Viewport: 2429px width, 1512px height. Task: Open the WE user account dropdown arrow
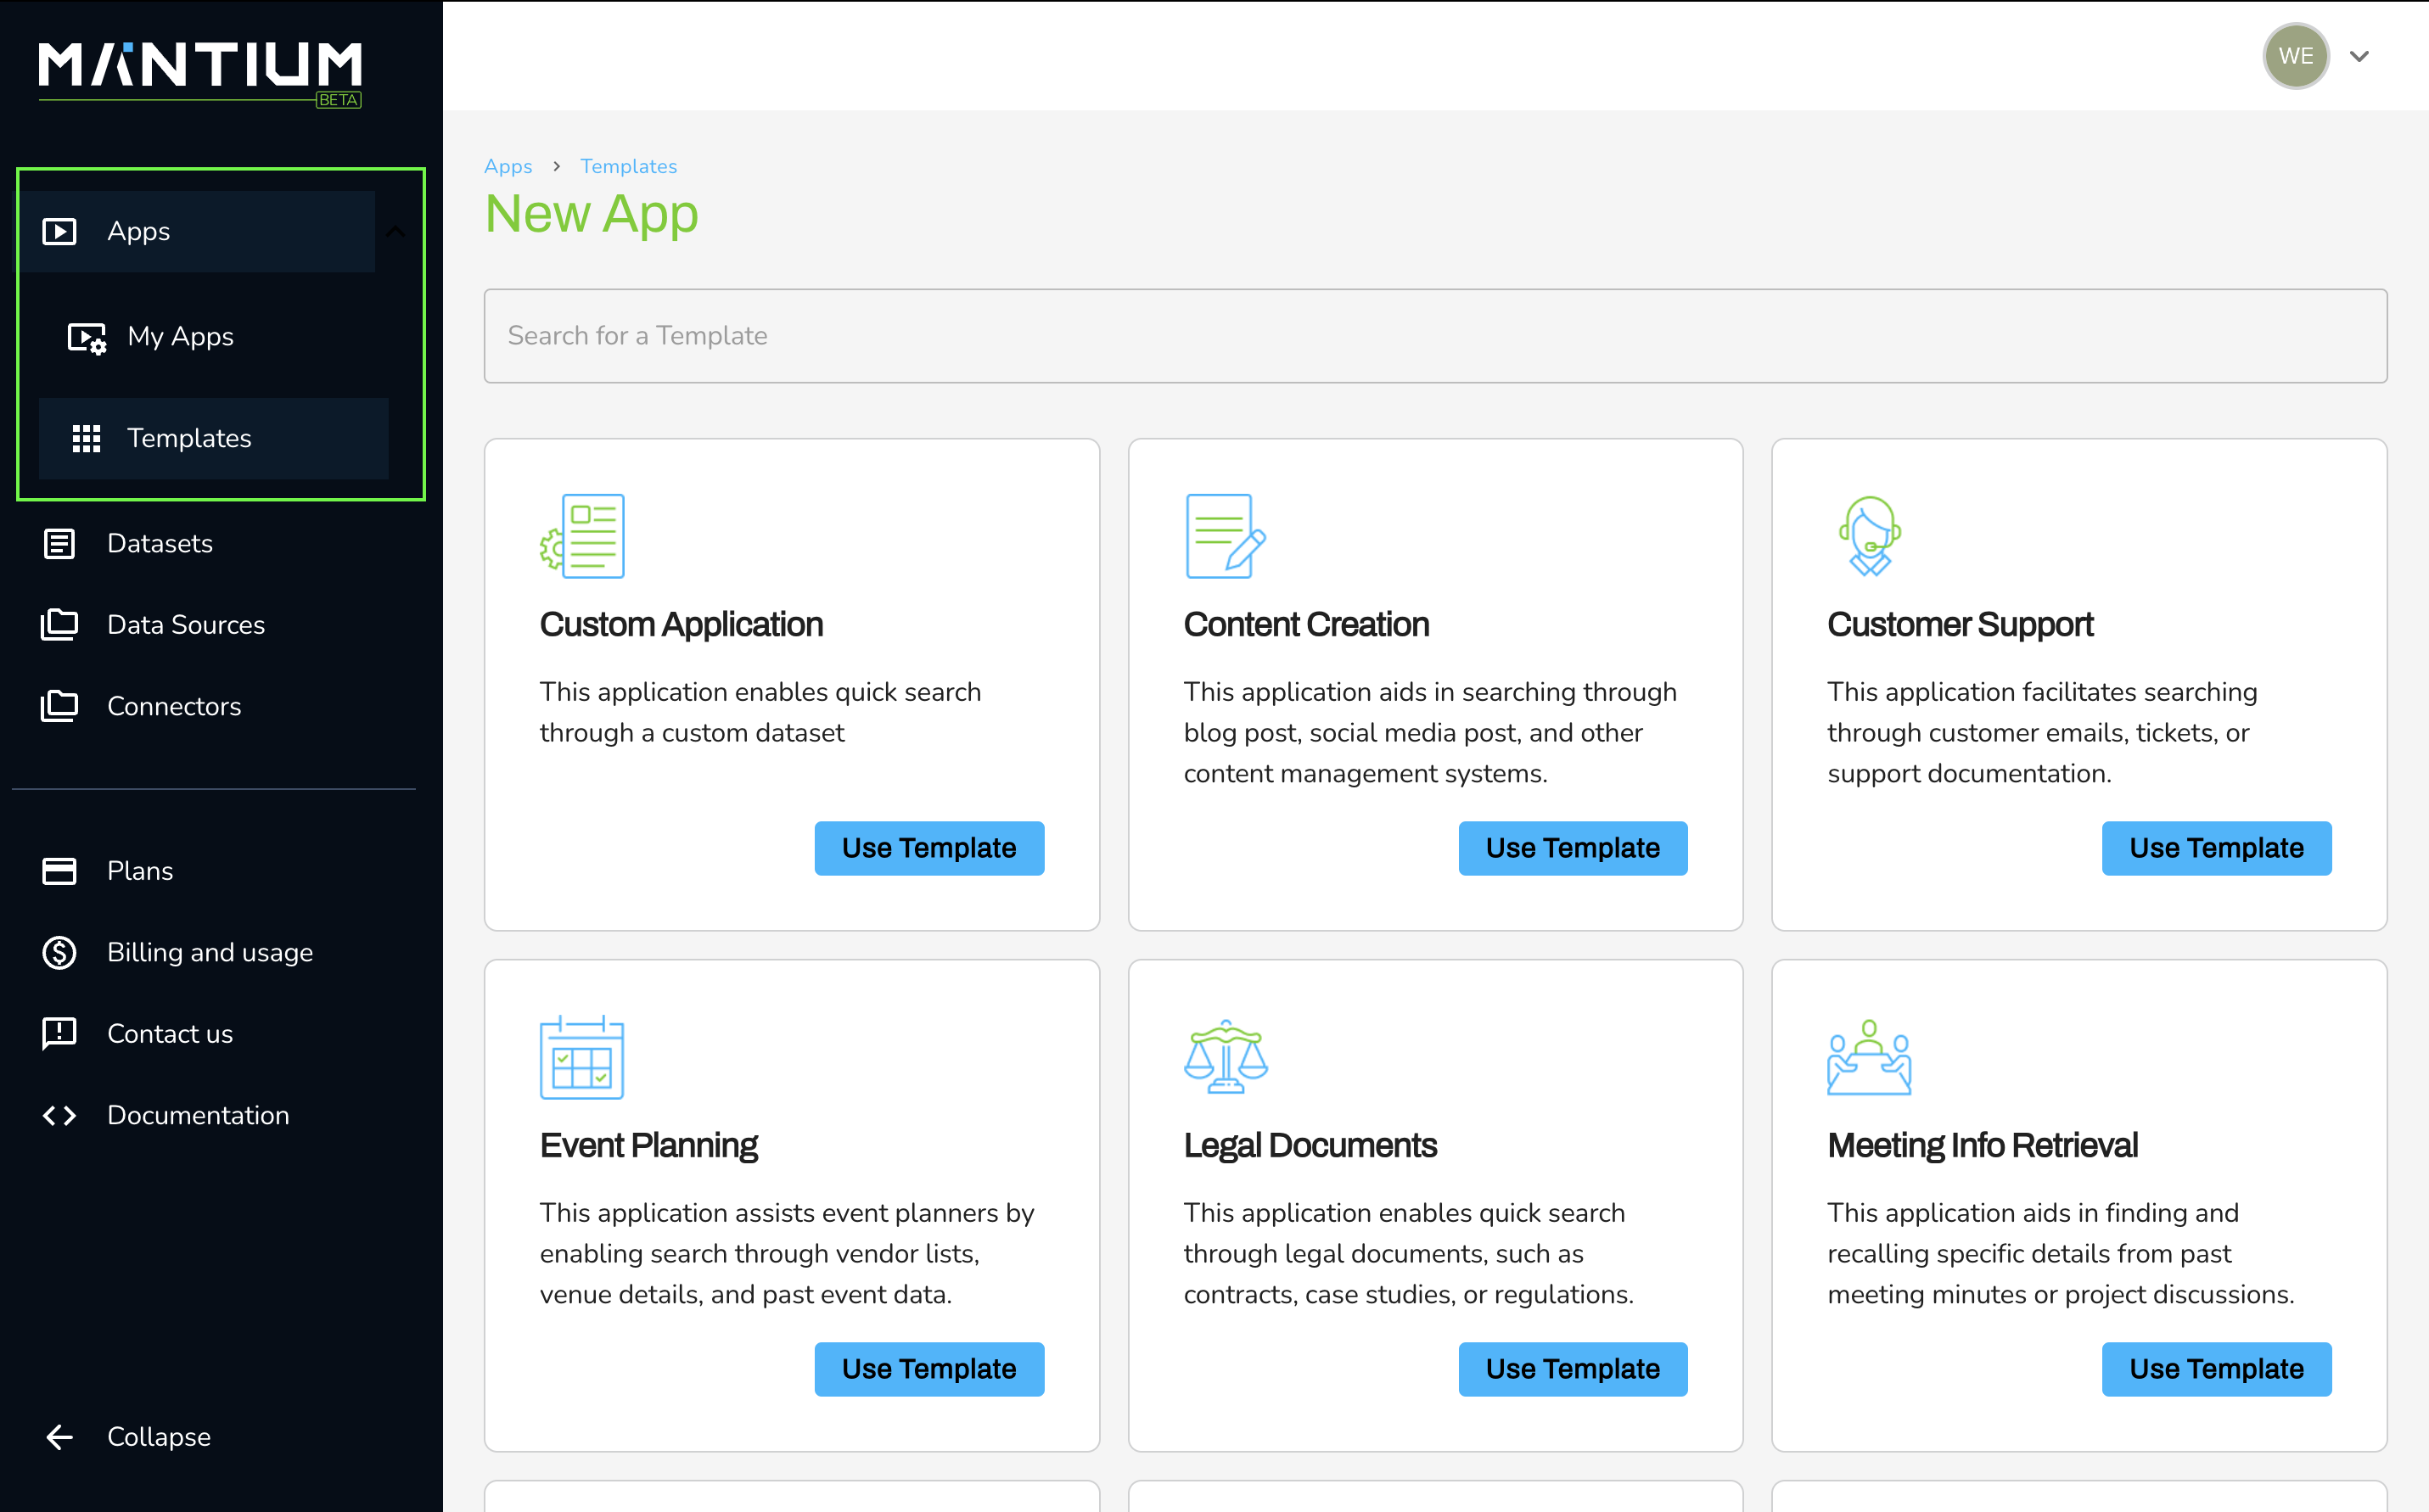(x=2359, y=57)
